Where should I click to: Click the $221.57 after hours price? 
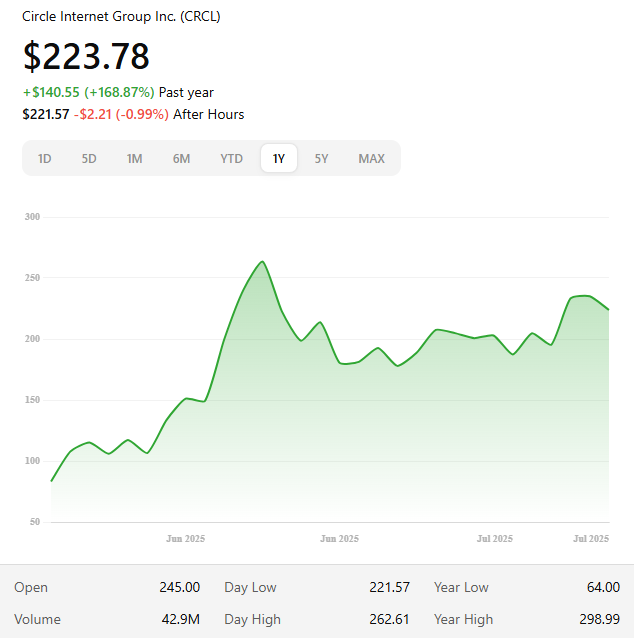(46, 114)
